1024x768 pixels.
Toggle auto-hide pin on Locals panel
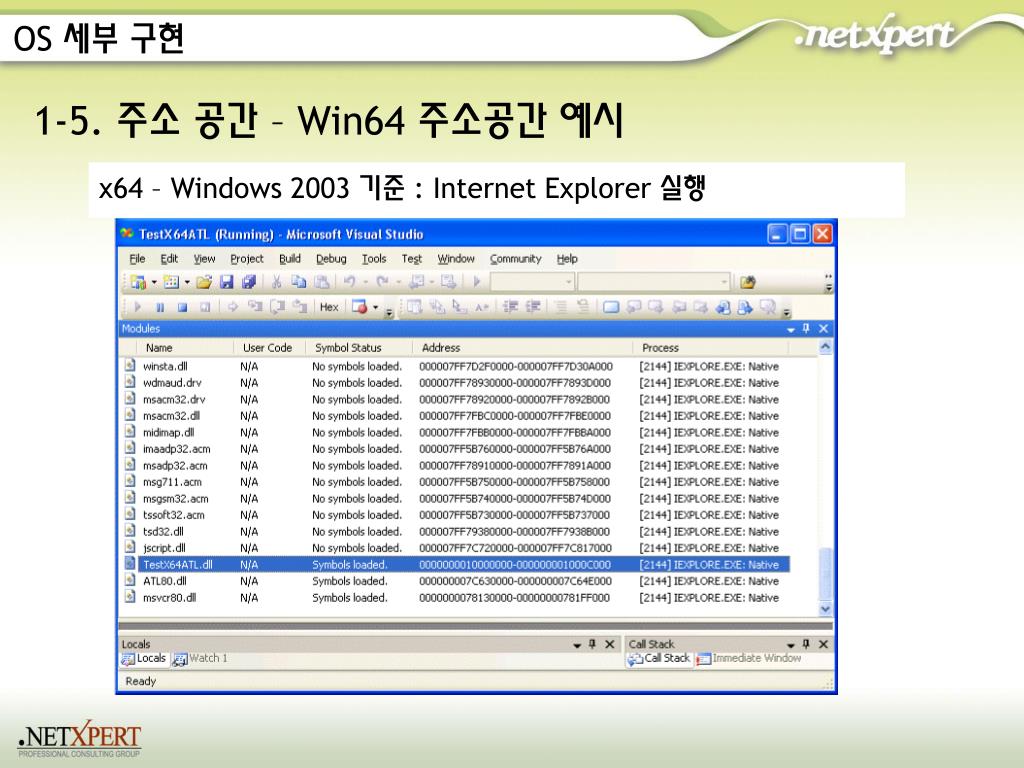(592, 644)
